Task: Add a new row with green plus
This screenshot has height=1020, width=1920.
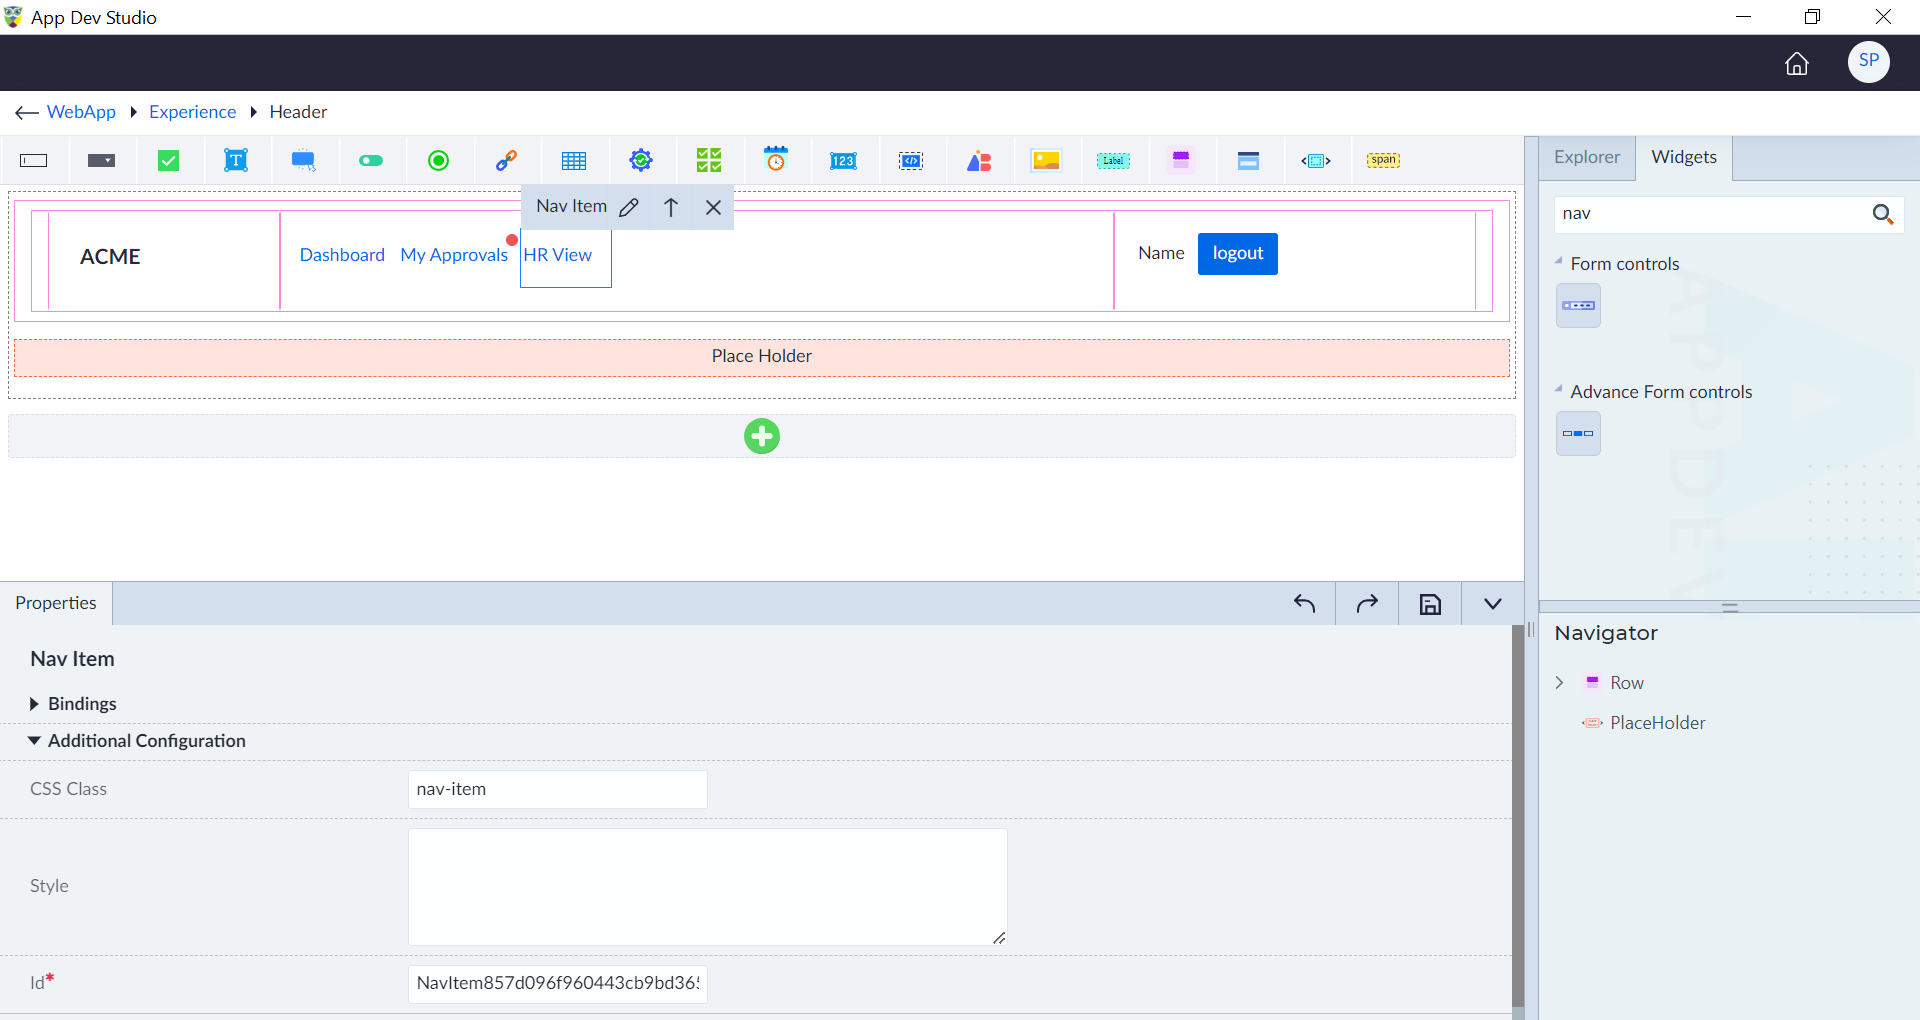Action: click(x=762, y=436)
